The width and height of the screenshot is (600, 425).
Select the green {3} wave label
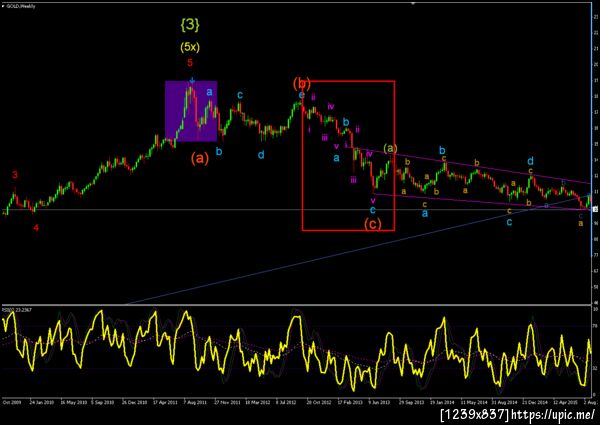coord(190,25)
